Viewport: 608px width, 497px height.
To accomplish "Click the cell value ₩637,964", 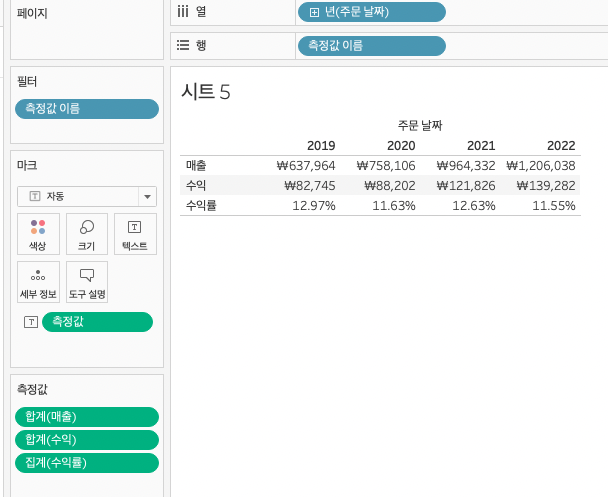I will point(306,166).
